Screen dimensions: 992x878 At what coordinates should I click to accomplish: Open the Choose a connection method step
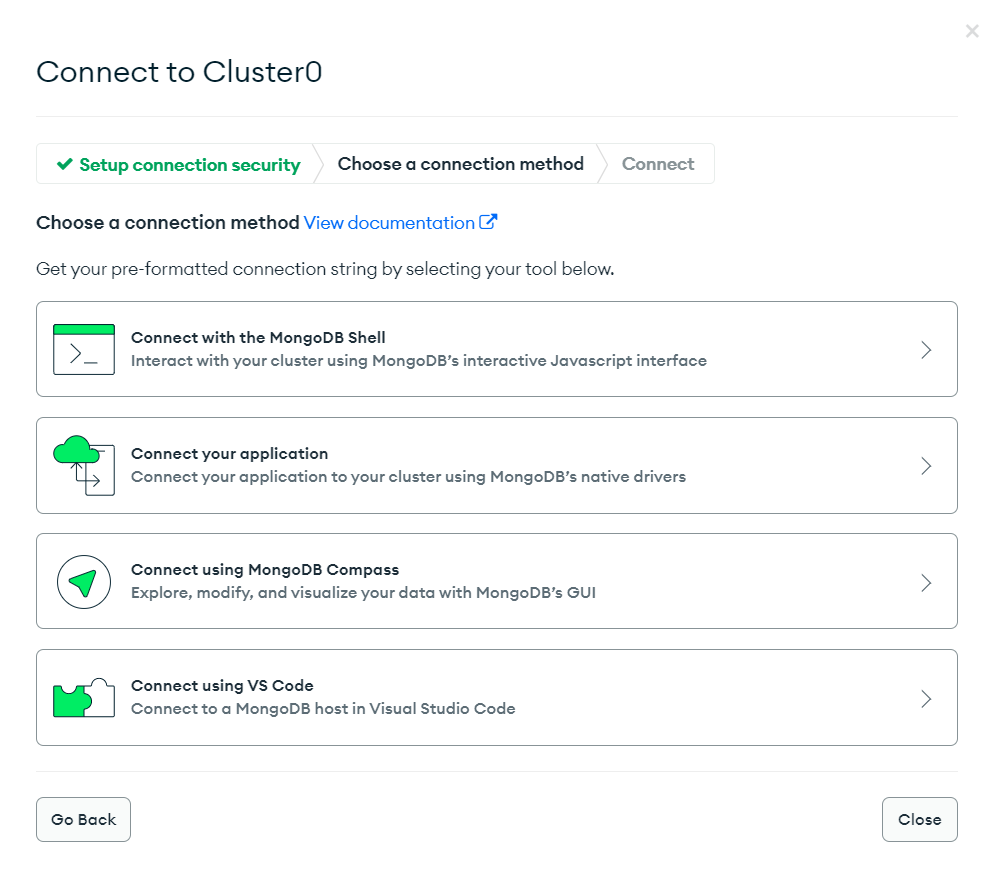pos(461,163)
